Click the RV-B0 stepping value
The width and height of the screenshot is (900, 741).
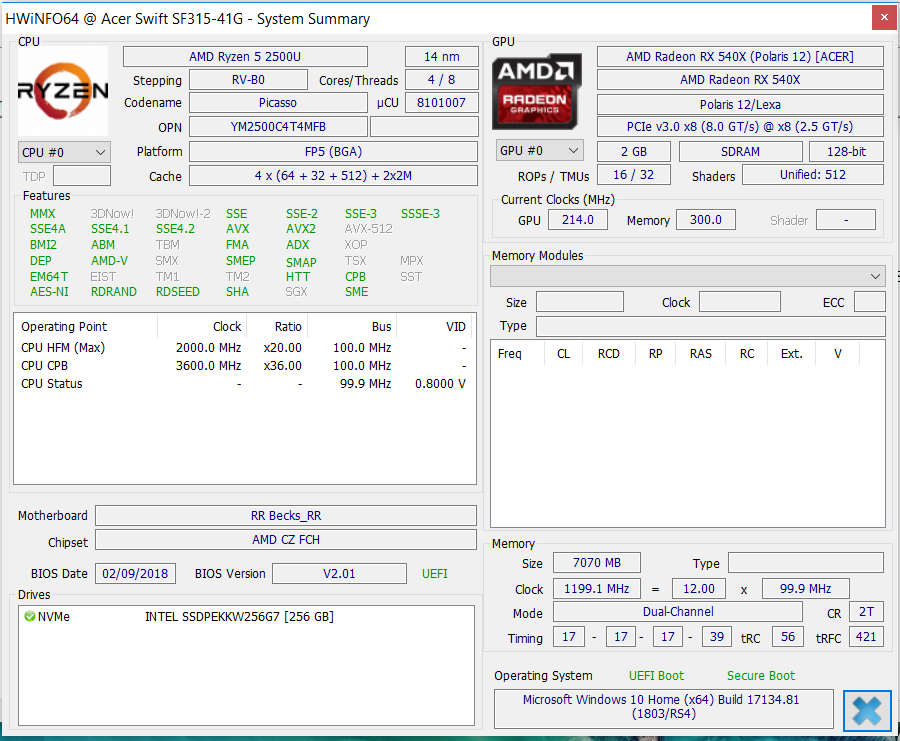(x=248, y=80)
